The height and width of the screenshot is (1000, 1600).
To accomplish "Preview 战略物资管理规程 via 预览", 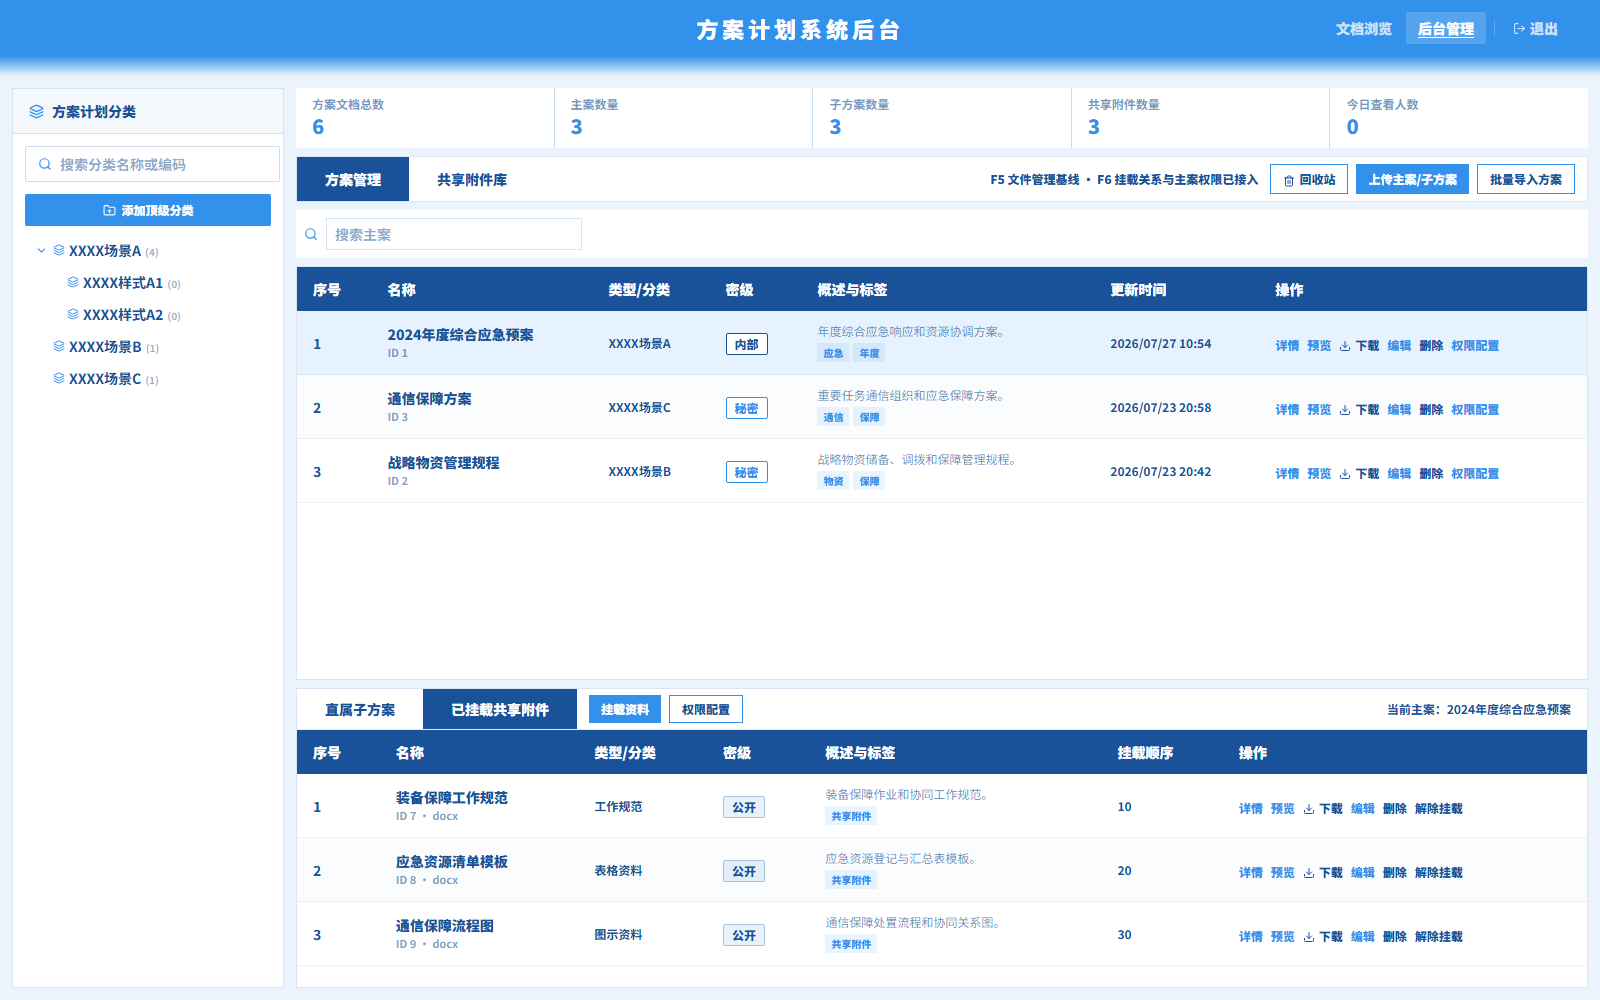I will point(1319,474).
